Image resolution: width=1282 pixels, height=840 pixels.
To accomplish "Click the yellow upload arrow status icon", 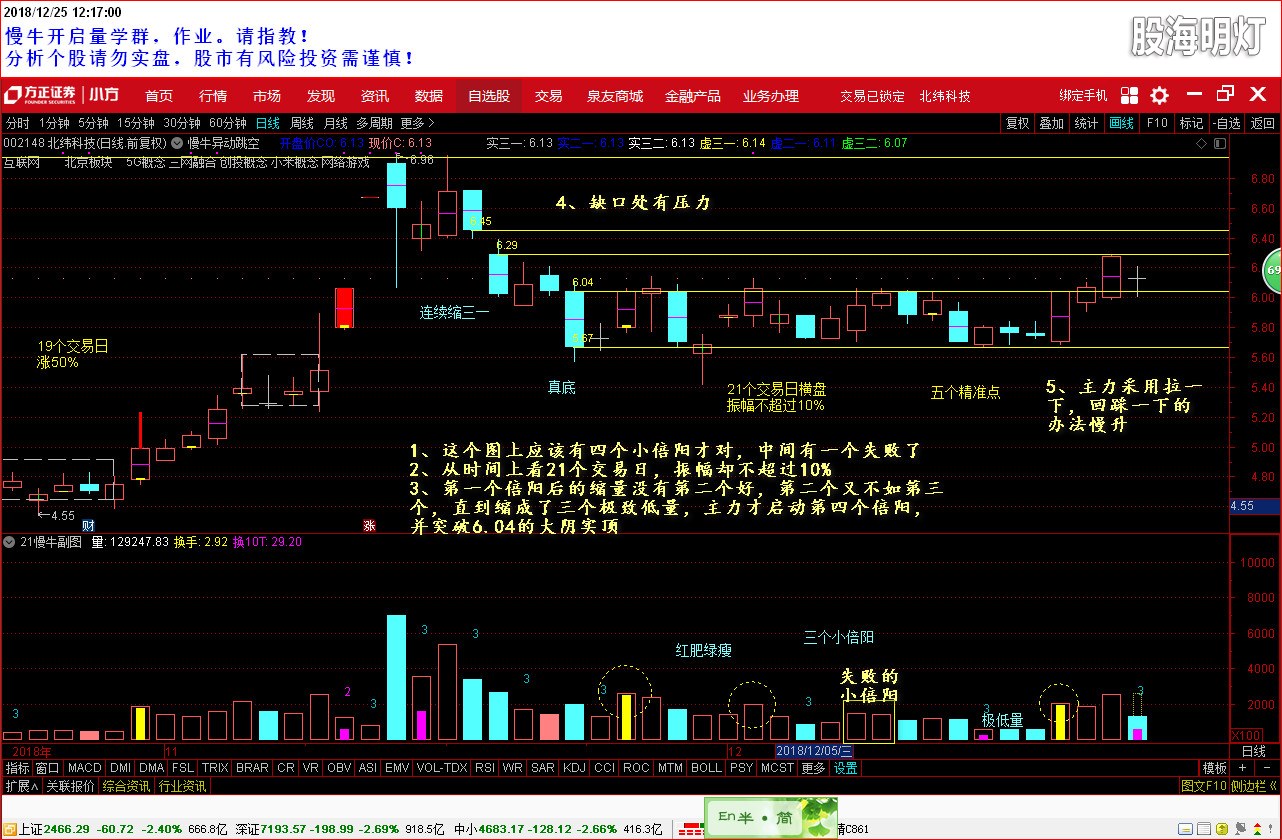I will click(x=1221, y=829).
